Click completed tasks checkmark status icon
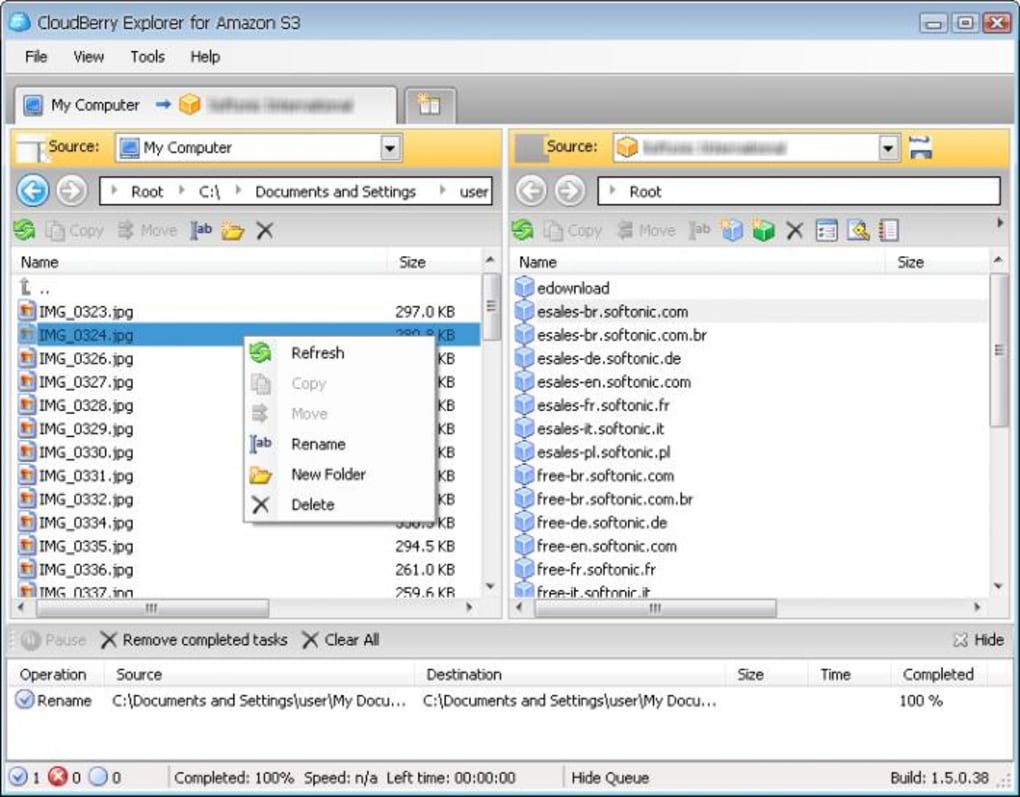This screenshot has height=797, width=1020. [18, 777]
